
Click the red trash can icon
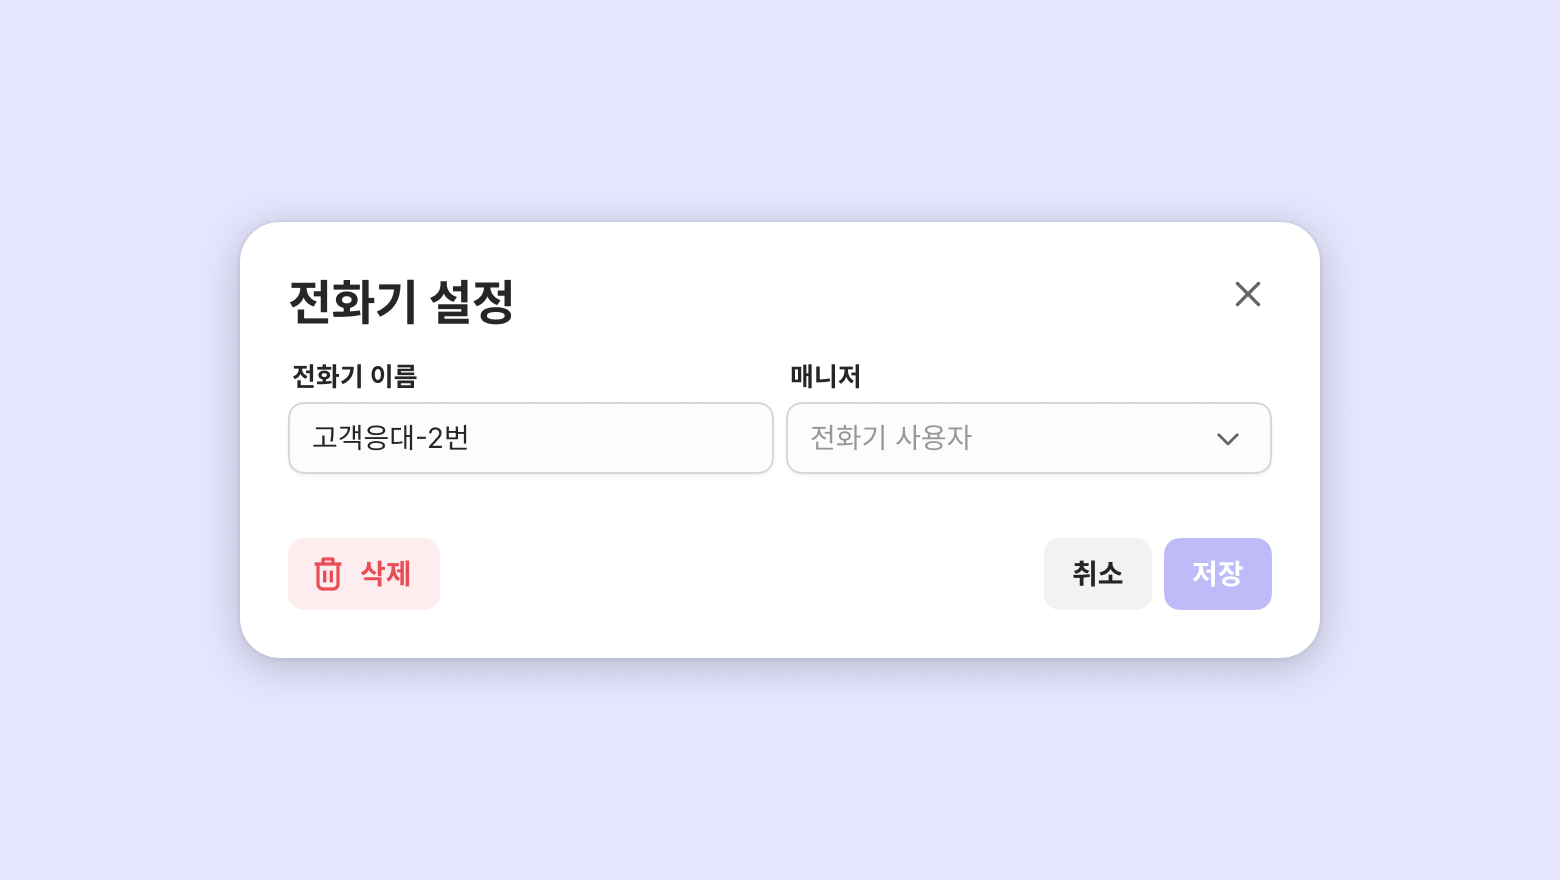(x=328, y=574)
